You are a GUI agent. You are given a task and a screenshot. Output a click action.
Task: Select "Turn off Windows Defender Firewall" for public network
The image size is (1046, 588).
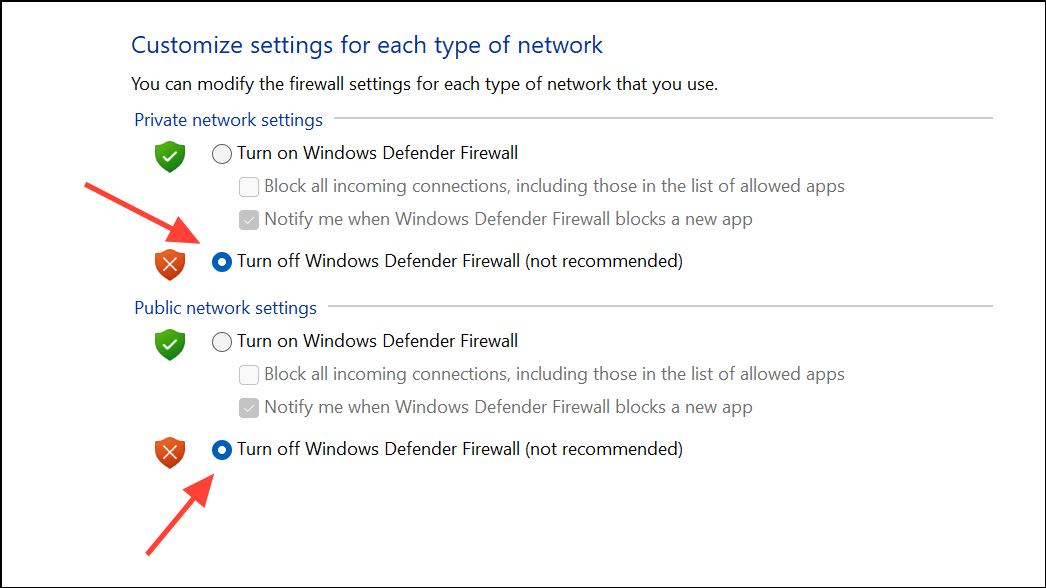[x=221, y=450]
